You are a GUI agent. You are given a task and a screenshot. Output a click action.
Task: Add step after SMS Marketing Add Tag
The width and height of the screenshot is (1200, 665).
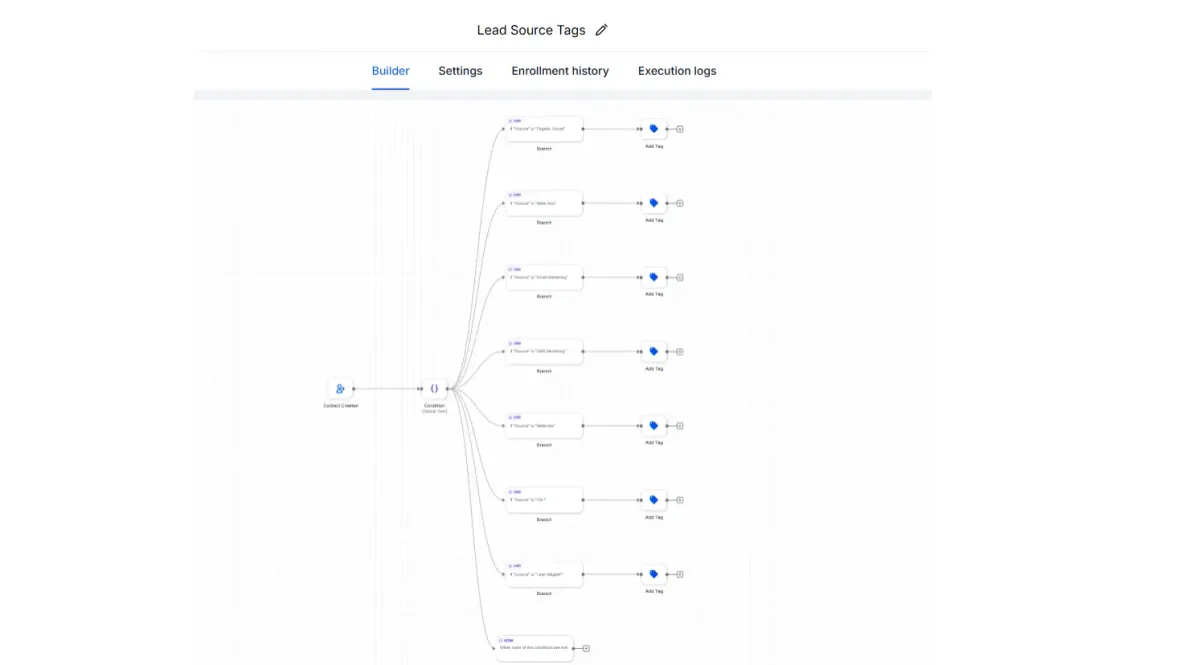[x=680, y=351]
